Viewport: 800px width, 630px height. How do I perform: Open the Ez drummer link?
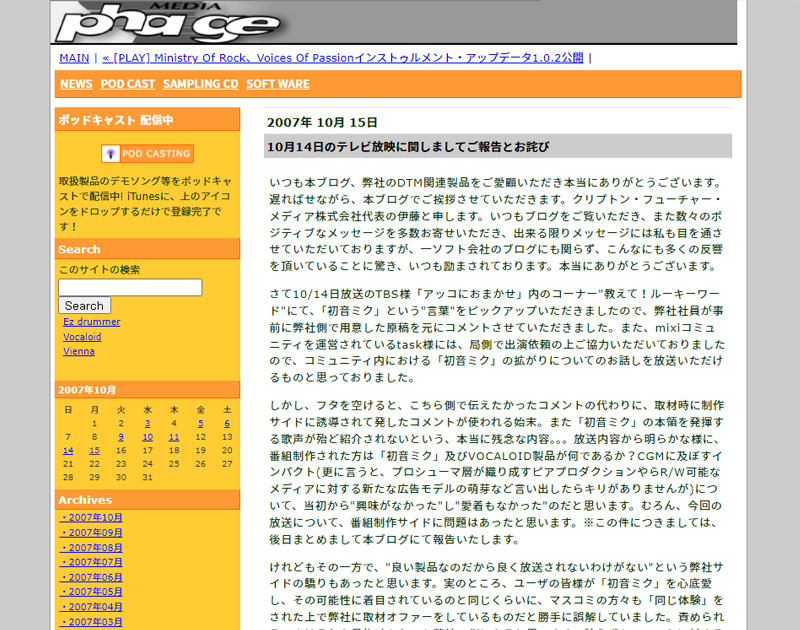(92, 322)
